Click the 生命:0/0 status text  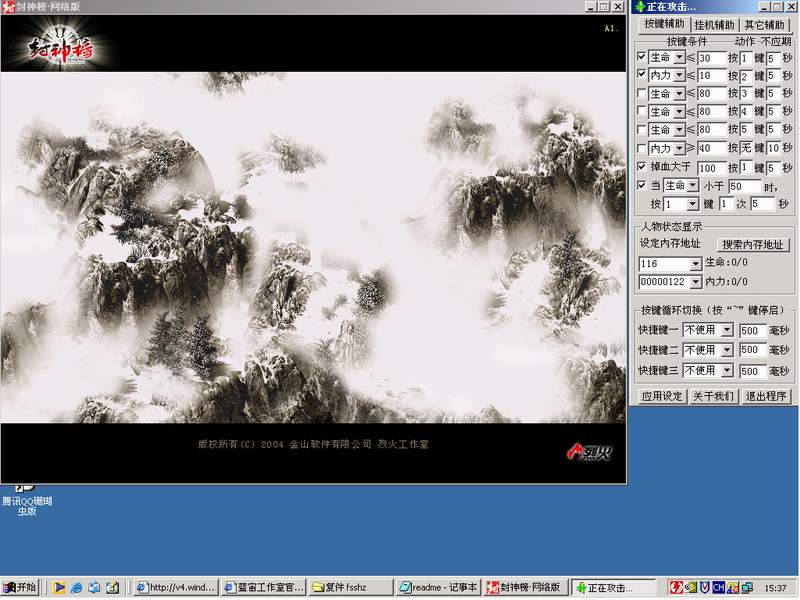tap(726, 263)
